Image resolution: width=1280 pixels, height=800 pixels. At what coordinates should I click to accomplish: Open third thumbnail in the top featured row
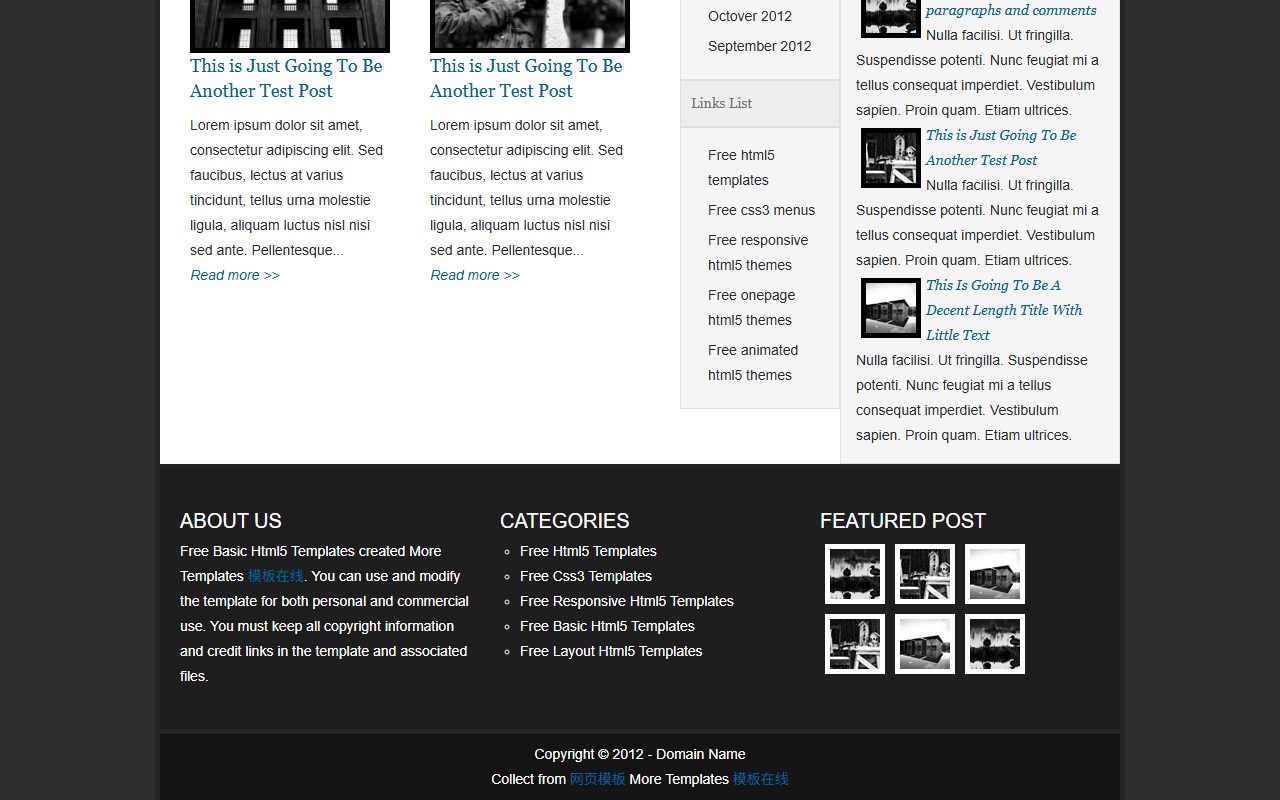tap(995, 574)
